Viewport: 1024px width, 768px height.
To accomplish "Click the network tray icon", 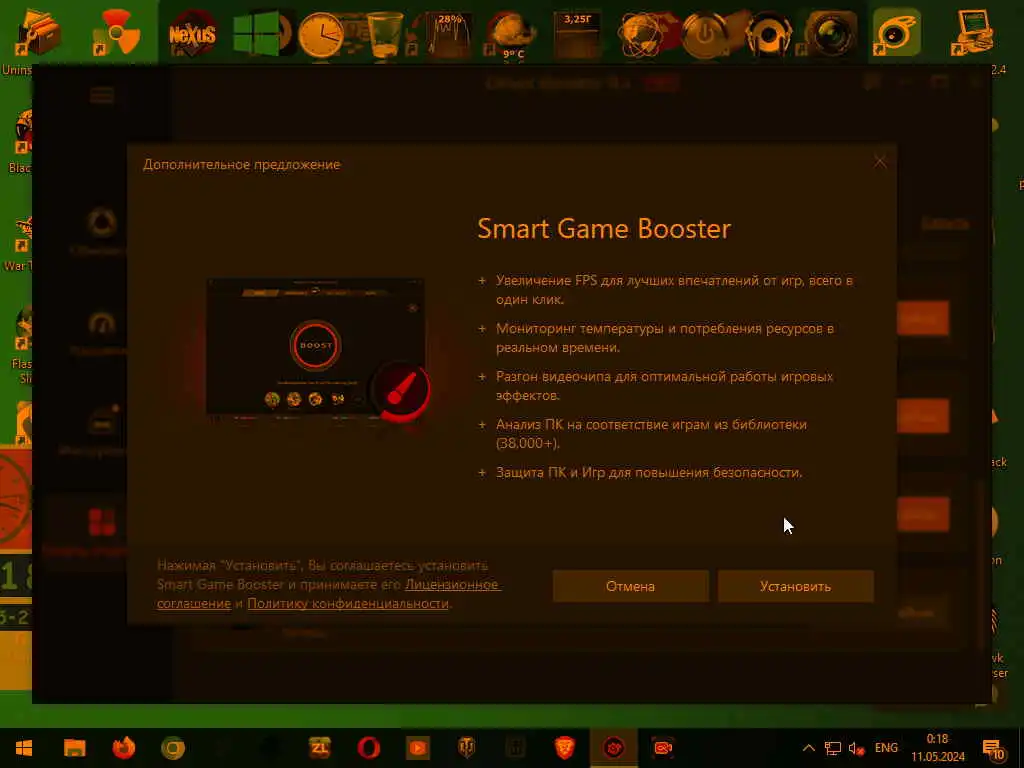I will pyautogui.click(x=833, y=748).
